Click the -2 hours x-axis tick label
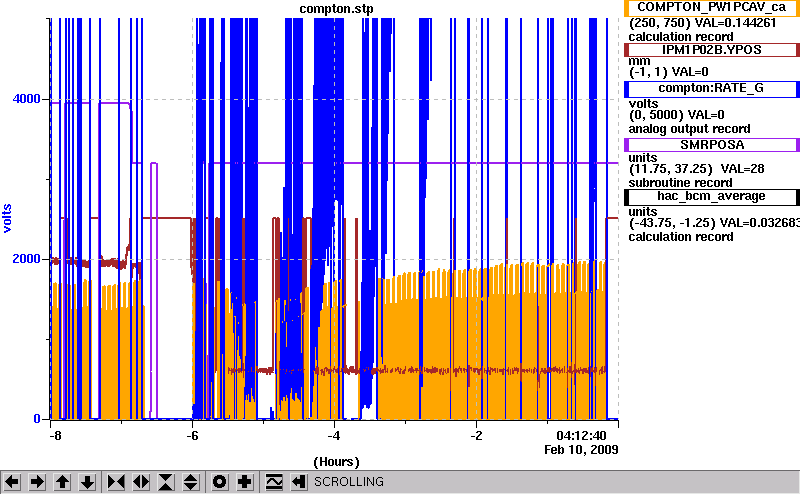 (476, 436)
